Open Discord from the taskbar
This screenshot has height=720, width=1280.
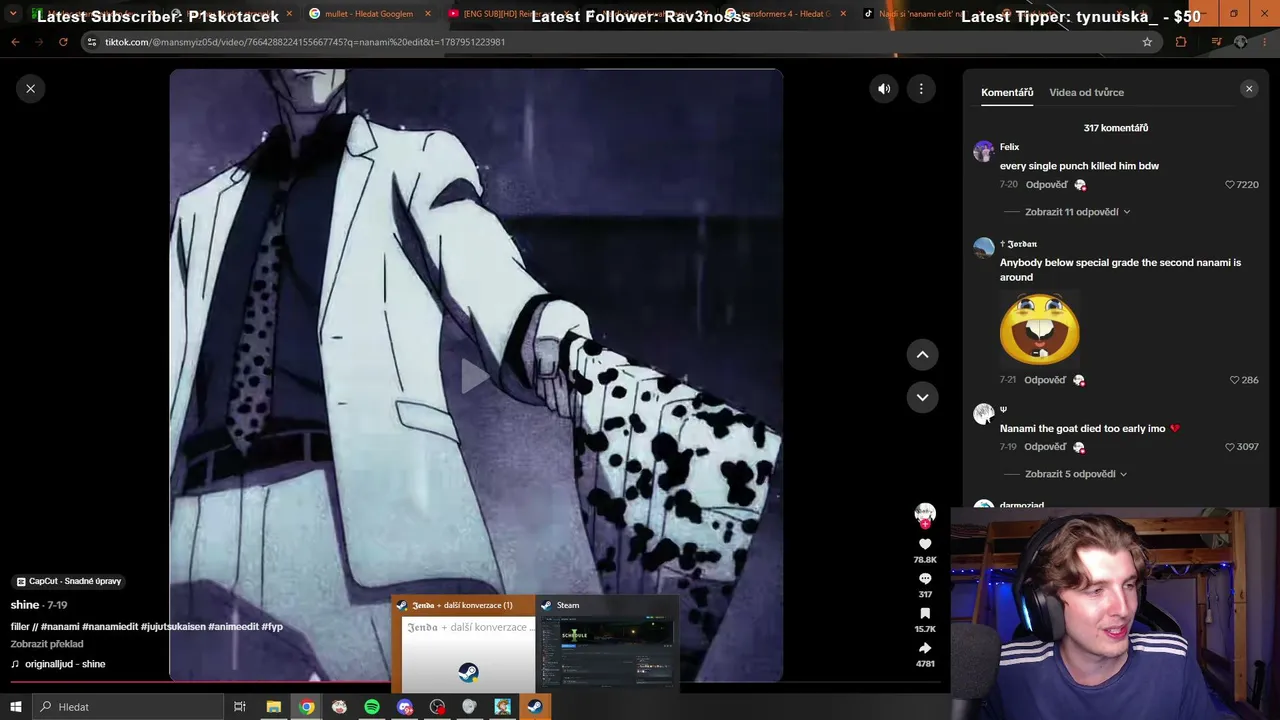(404, 707)
